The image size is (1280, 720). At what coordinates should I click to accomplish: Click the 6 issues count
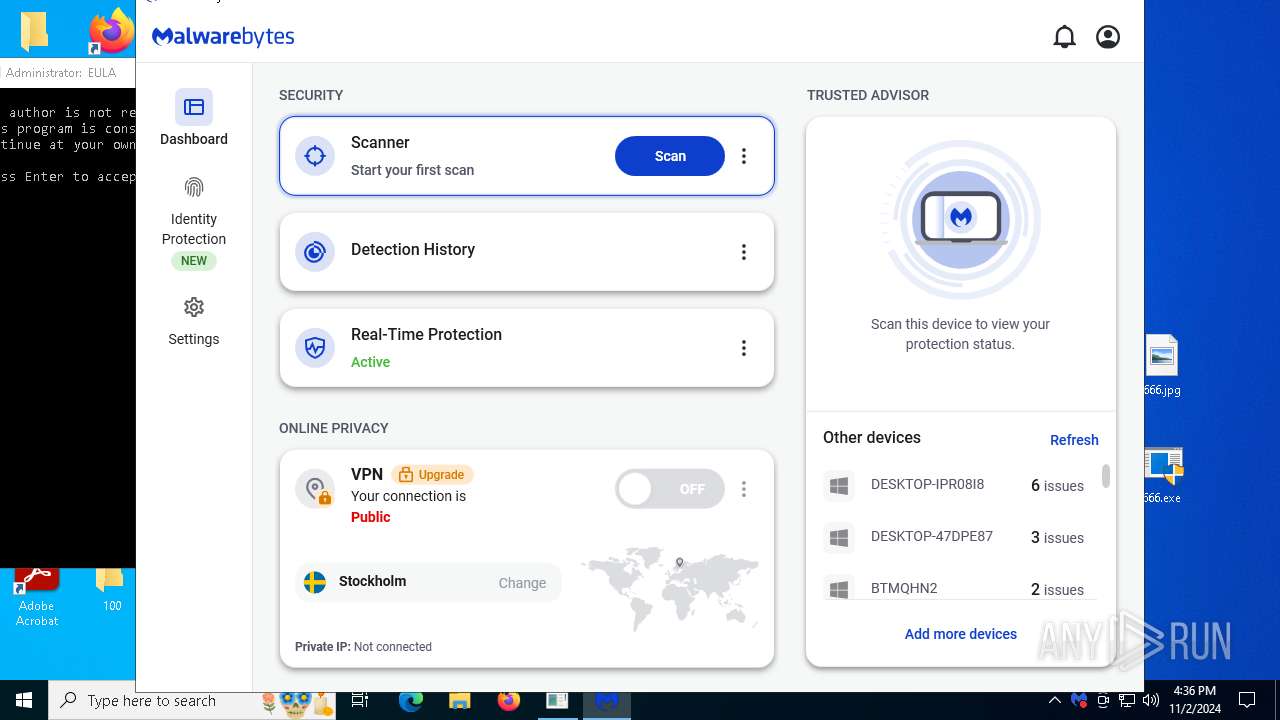1057,486
